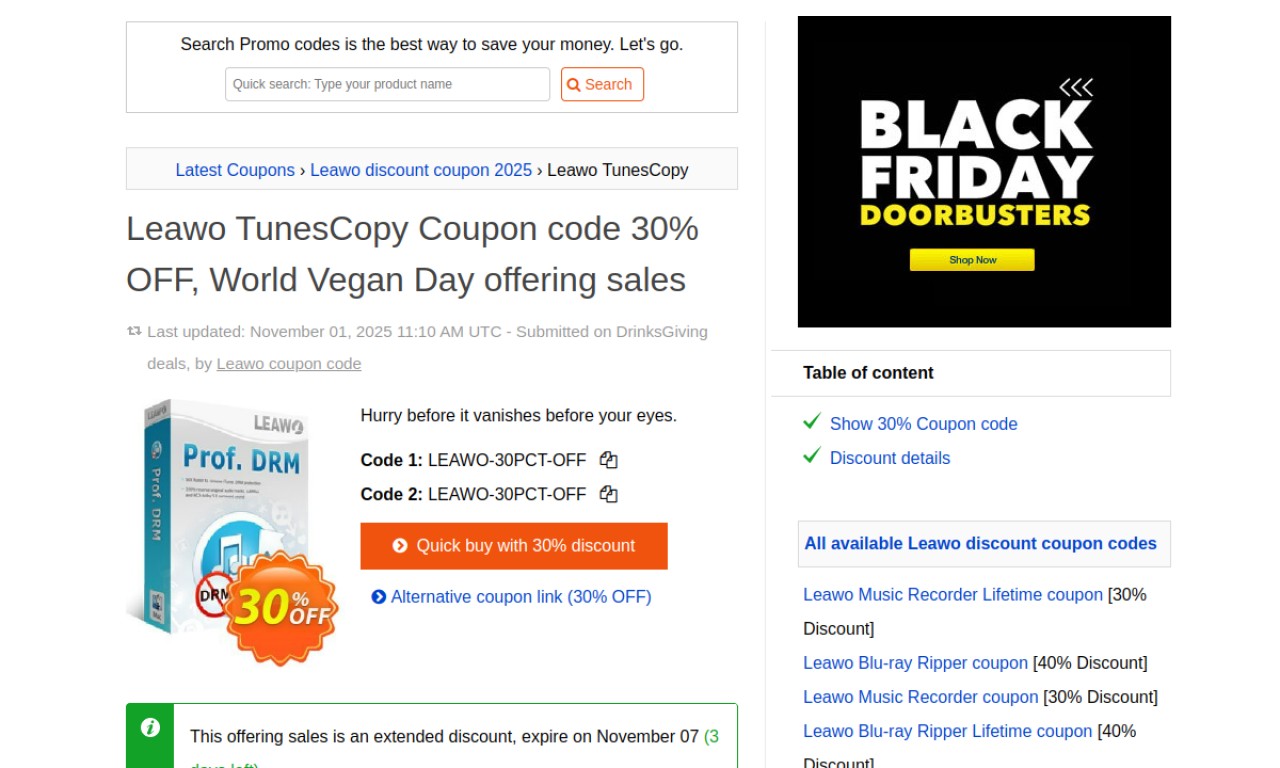Copy Code 2 using its copy icon
1280x768 pixels.
[608, 494]
